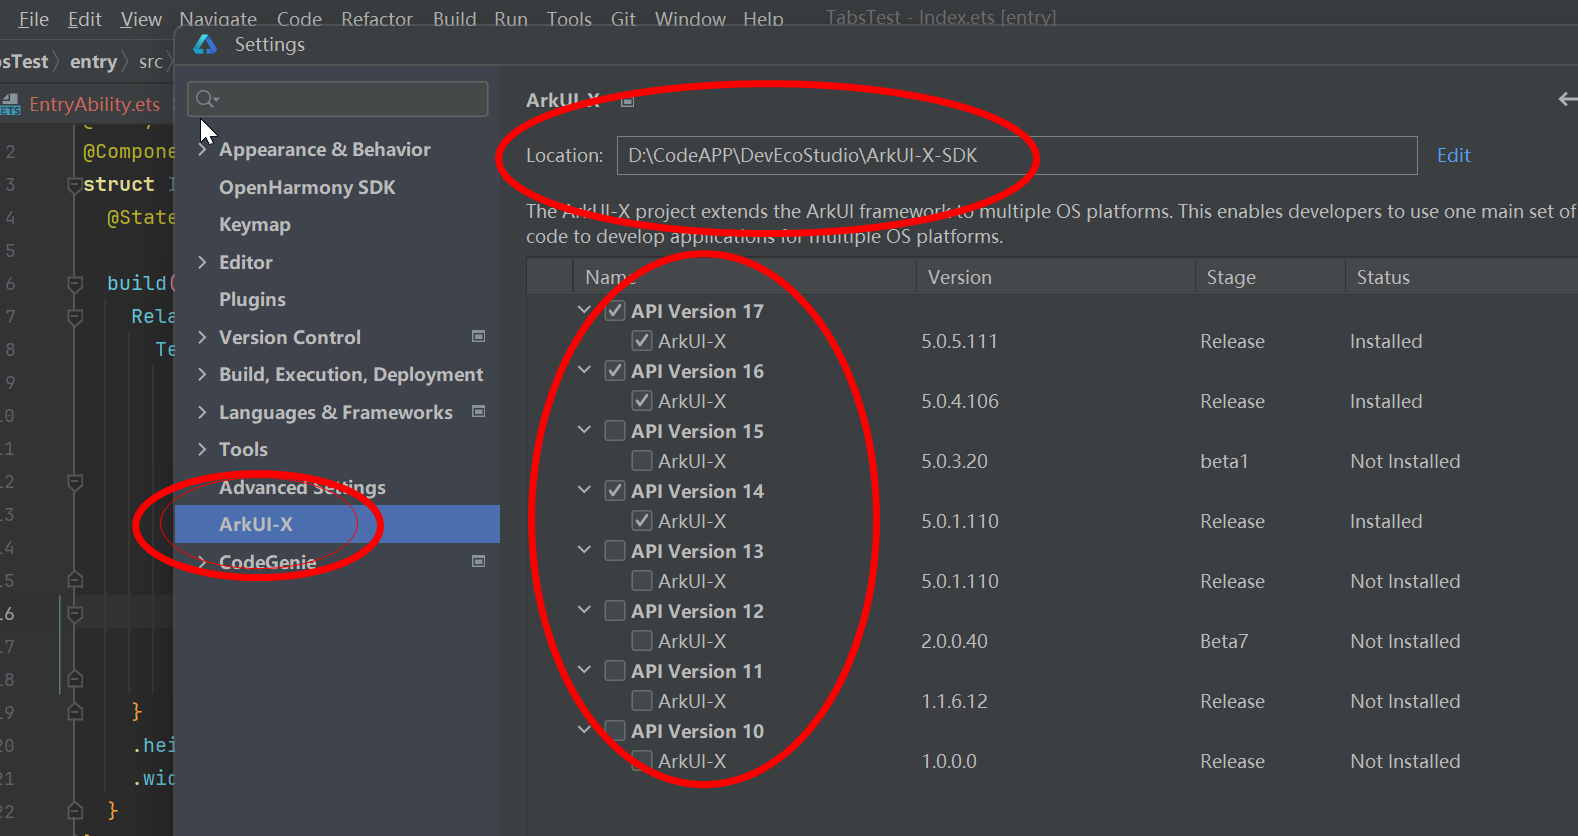This screenshot has height=836, width=1578.
Task: Click the project-level icon beside Version Control
Action: click(x=479, y=337)
